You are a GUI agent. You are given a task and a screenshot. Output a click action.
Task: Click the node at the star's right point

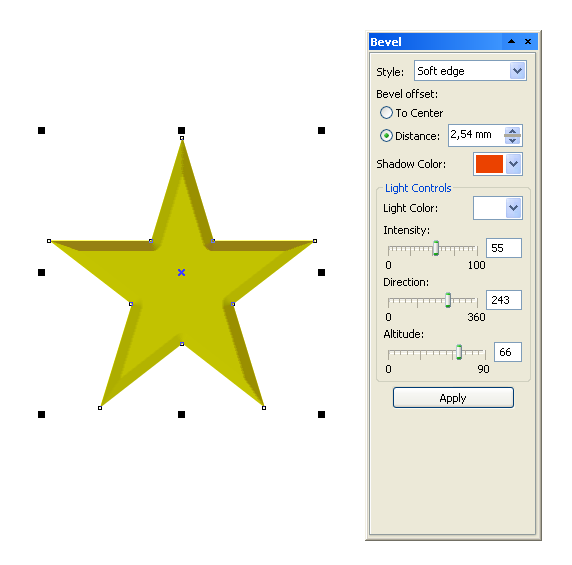point(315,241)
